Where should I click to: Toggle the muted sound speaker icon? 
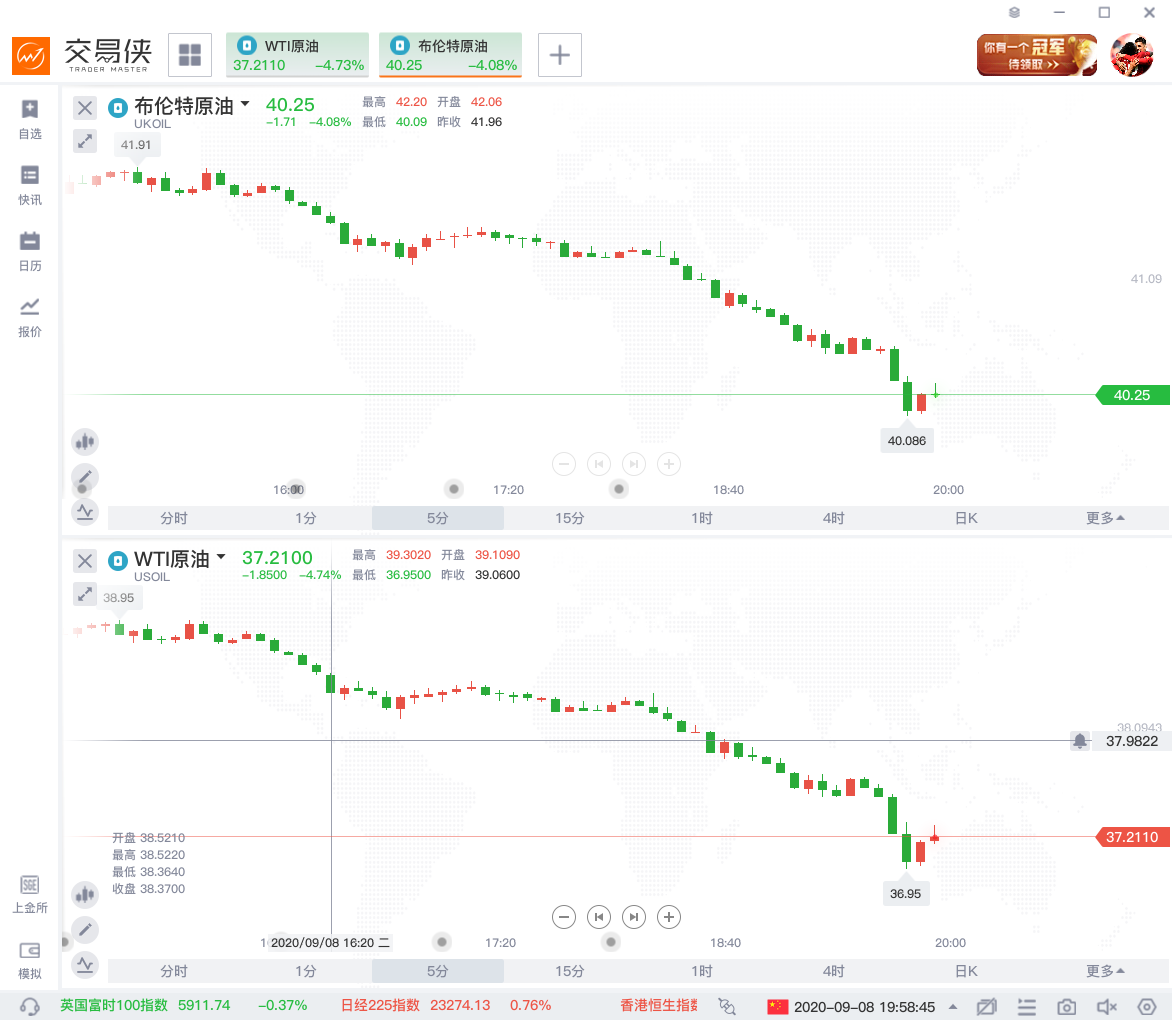coord(1106,1006)
